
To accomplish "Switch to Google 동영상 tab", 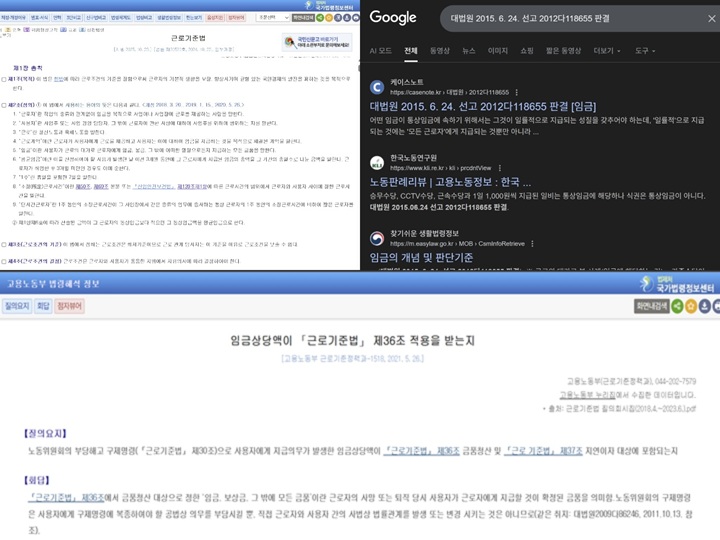I will (439, 51).
